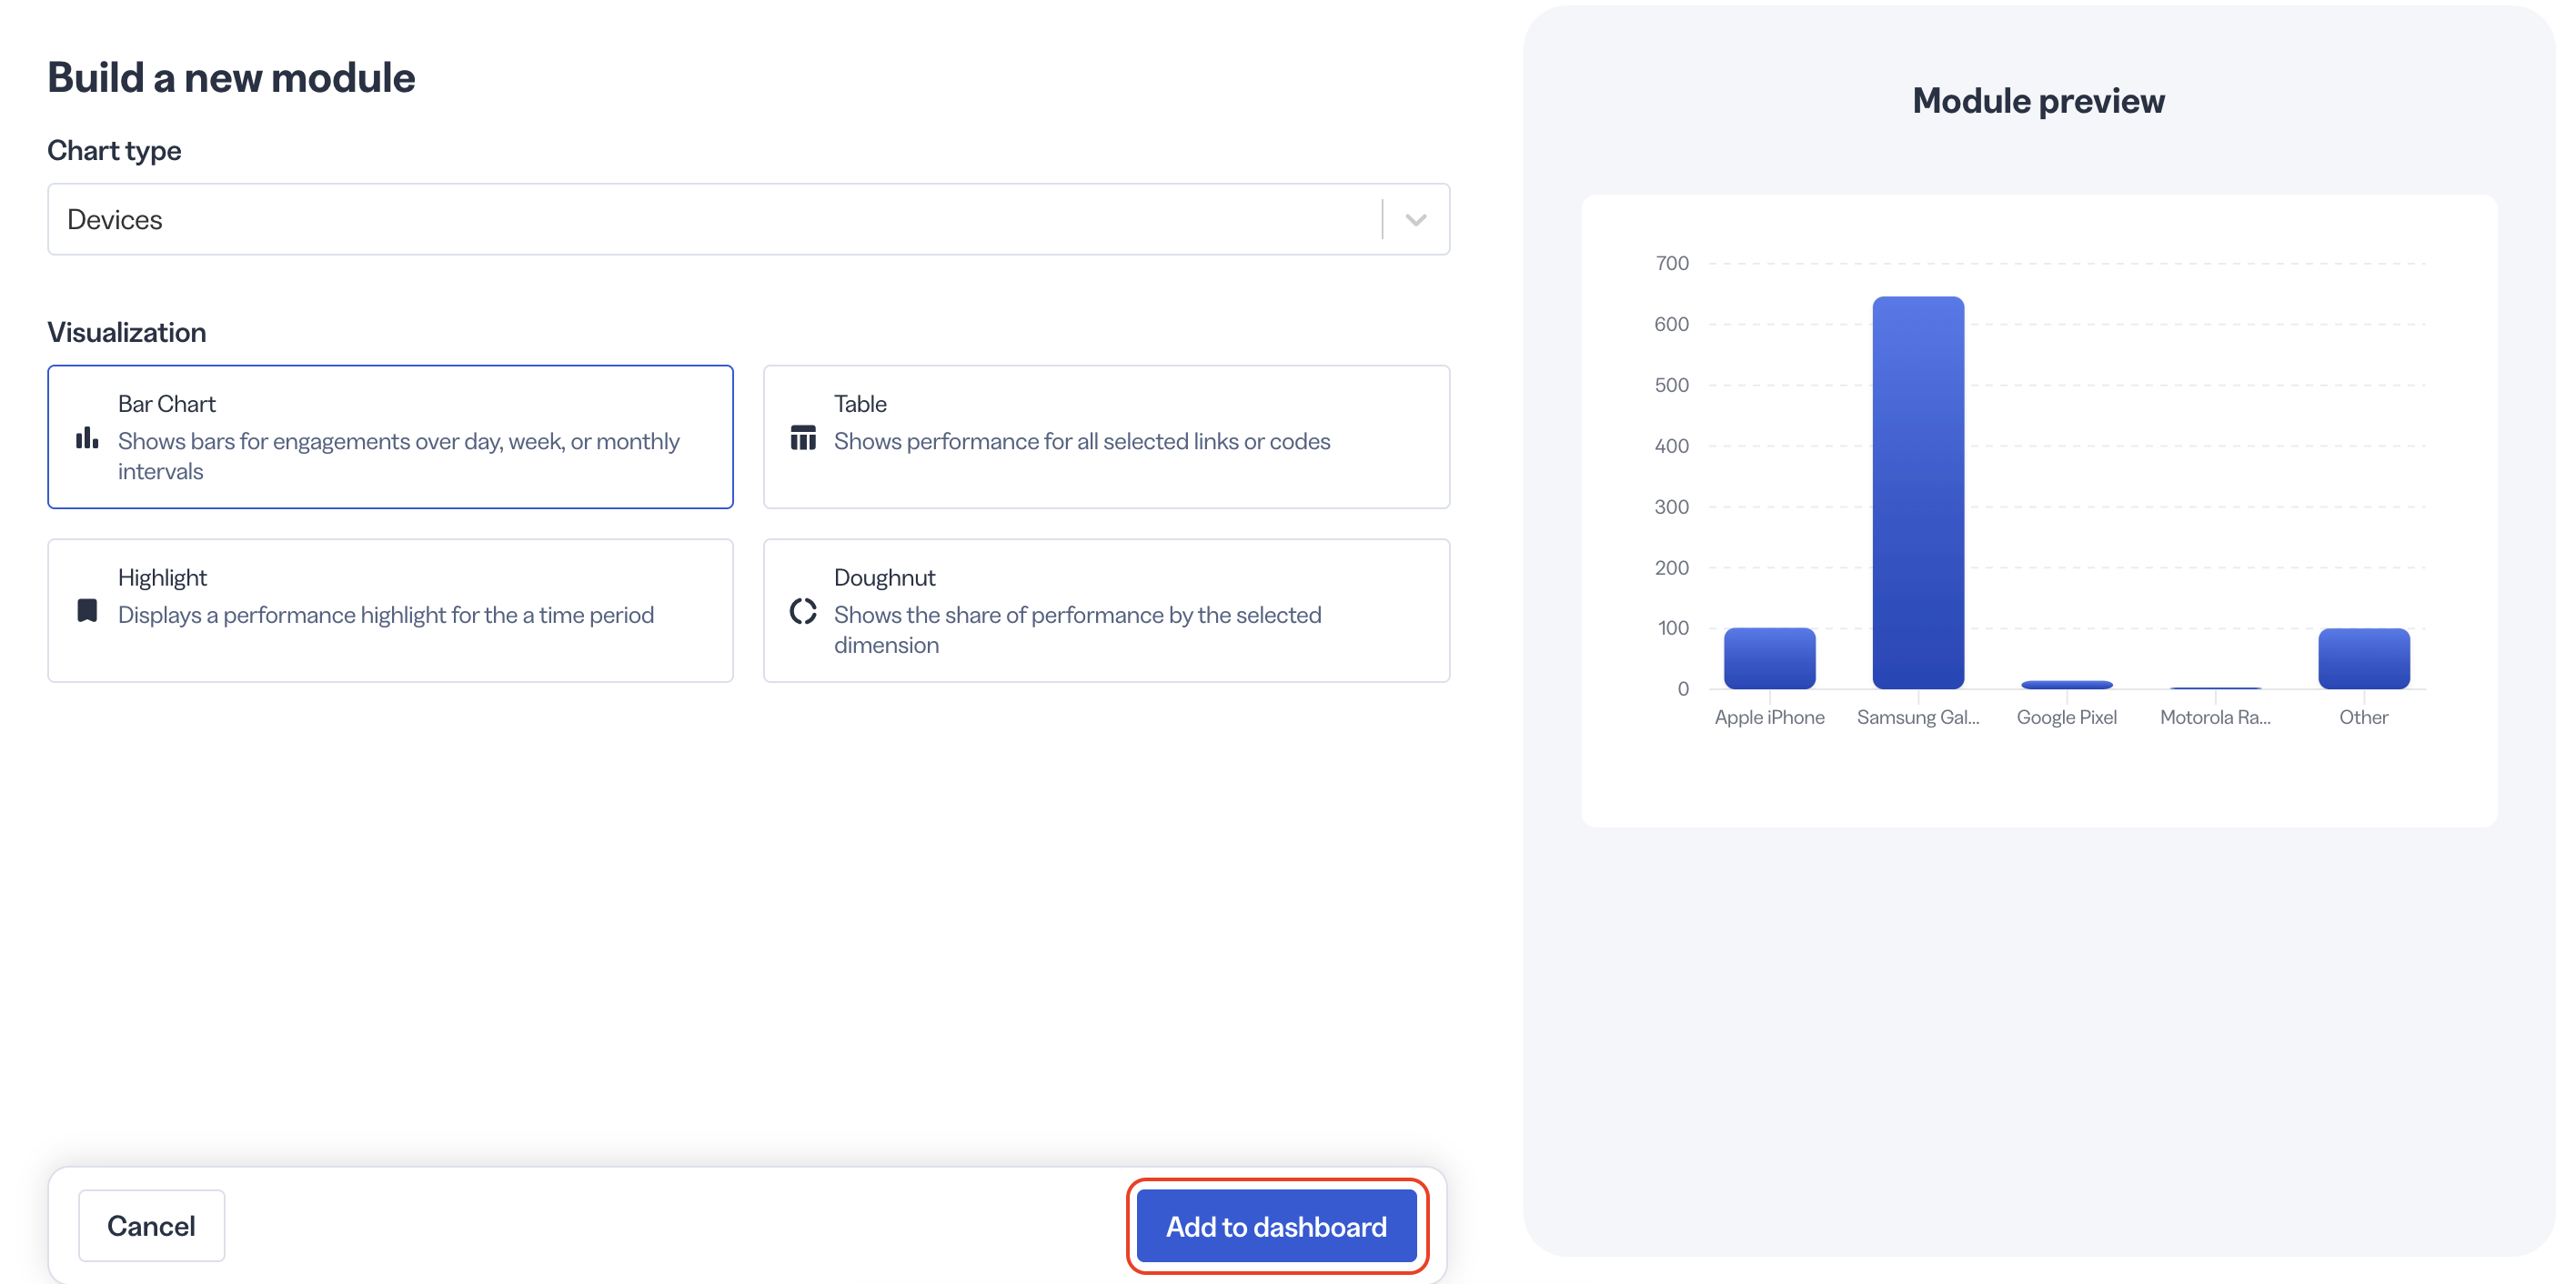Click Add to dashboard button
Viewport: 2576px width, 1284px height.
[x=1276, y=1226]
